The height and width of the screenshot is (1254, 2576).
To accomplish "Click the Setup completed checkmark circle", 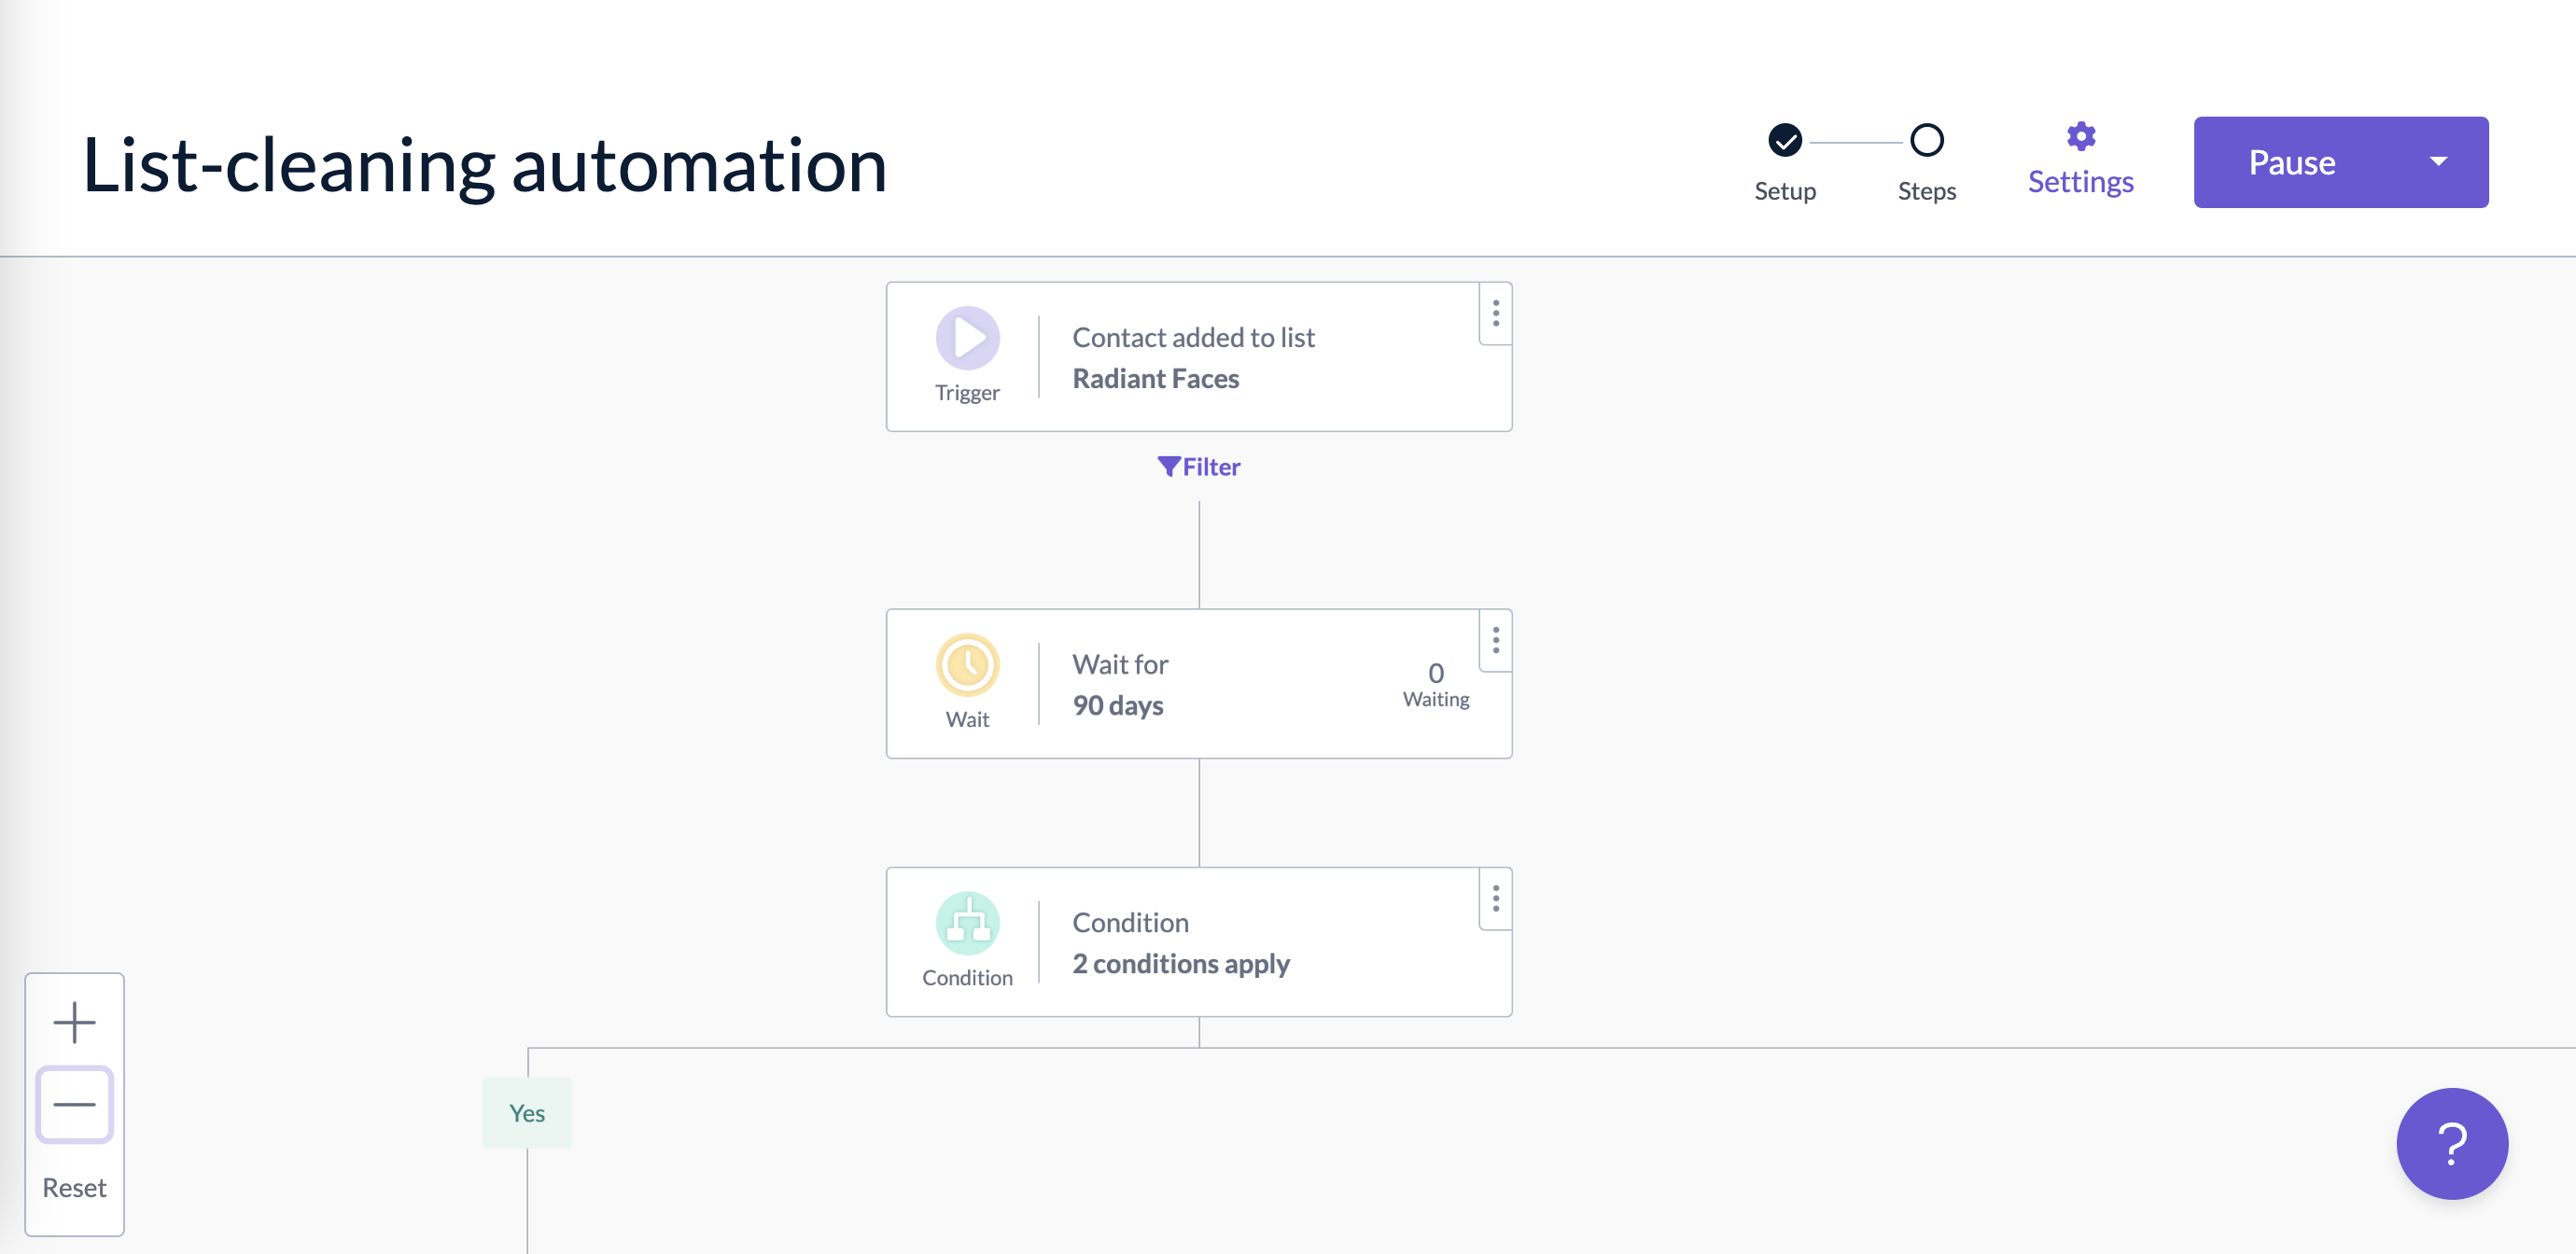I will (1785, 140).
